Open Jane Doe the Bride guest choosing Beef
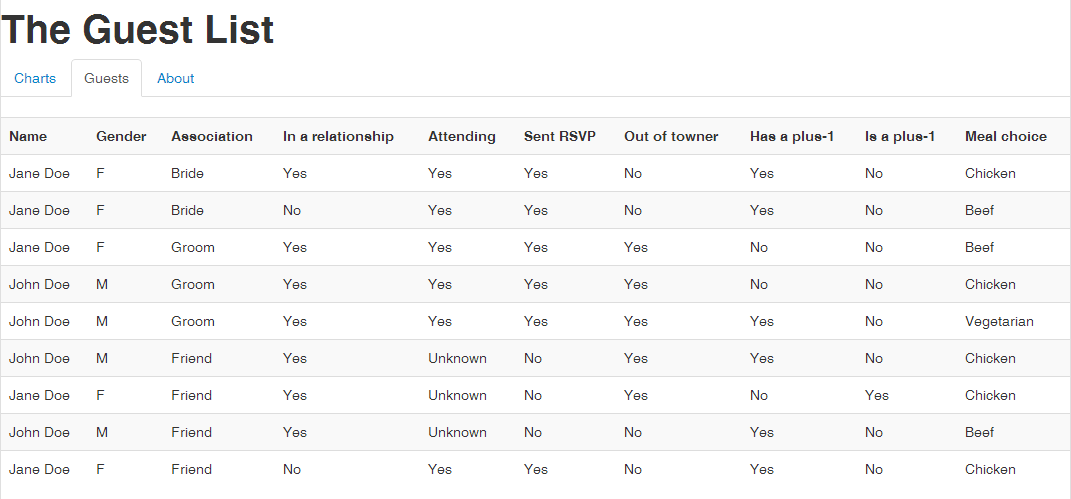1071x499 pixels. (40, 210)
